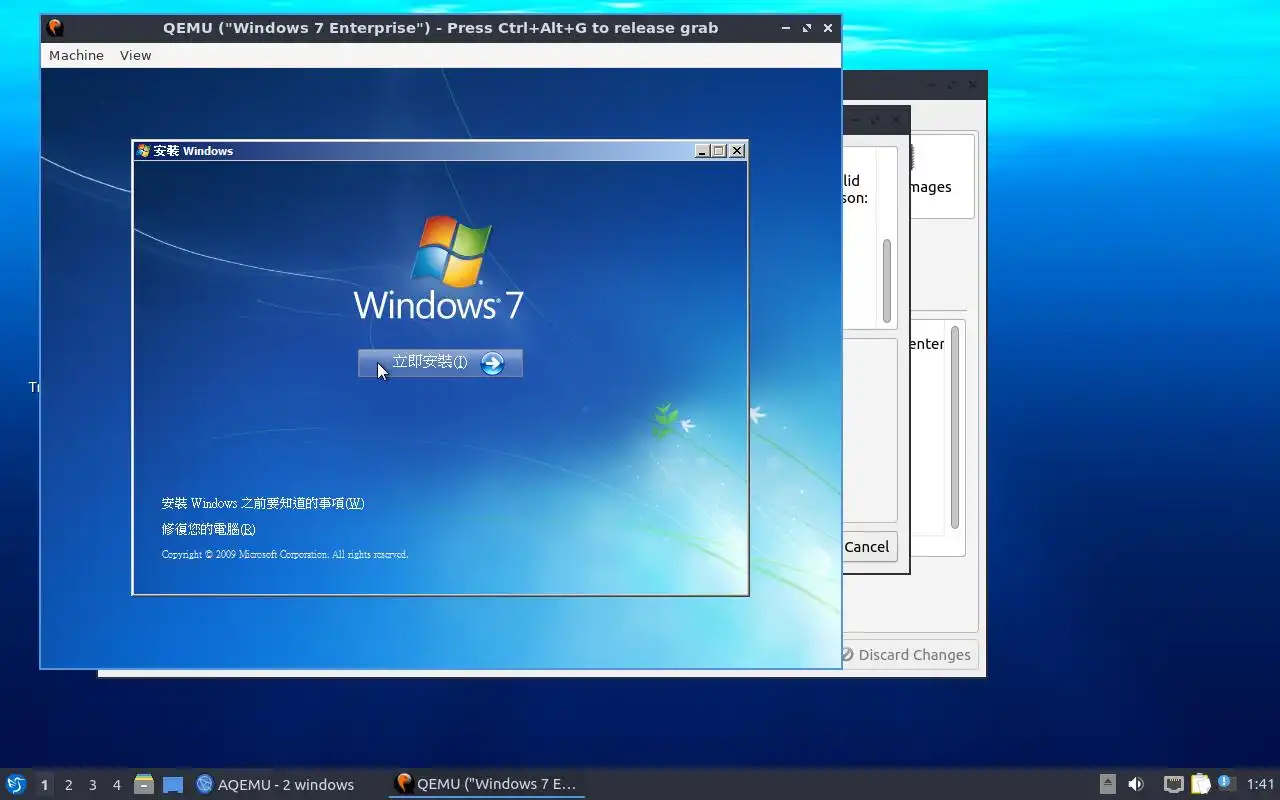Open the 修復您的電腦 repair computer link
This screenshot has width=1280, height=800.
208,529
